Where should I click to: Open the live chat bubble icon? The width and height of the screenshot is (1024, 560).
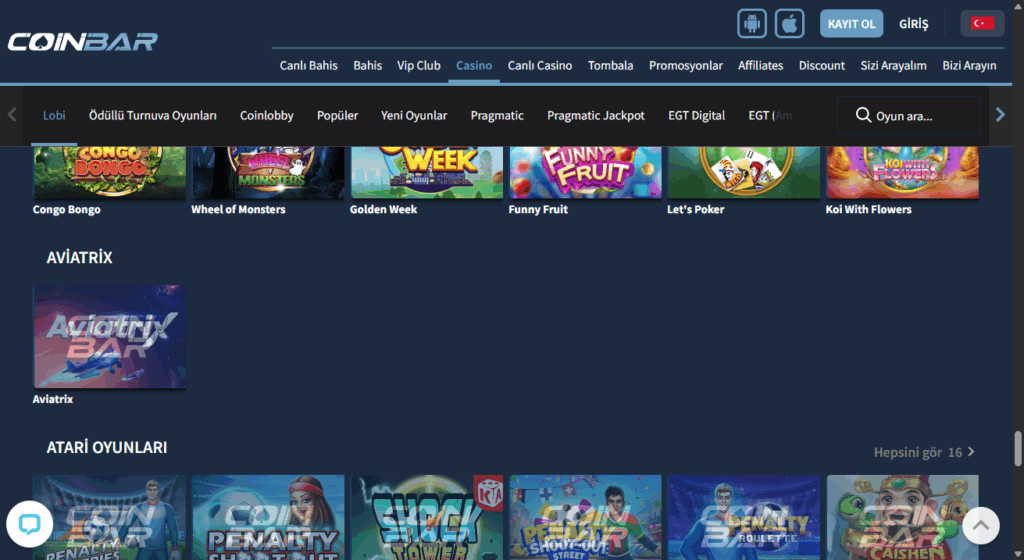pos(29,524)
